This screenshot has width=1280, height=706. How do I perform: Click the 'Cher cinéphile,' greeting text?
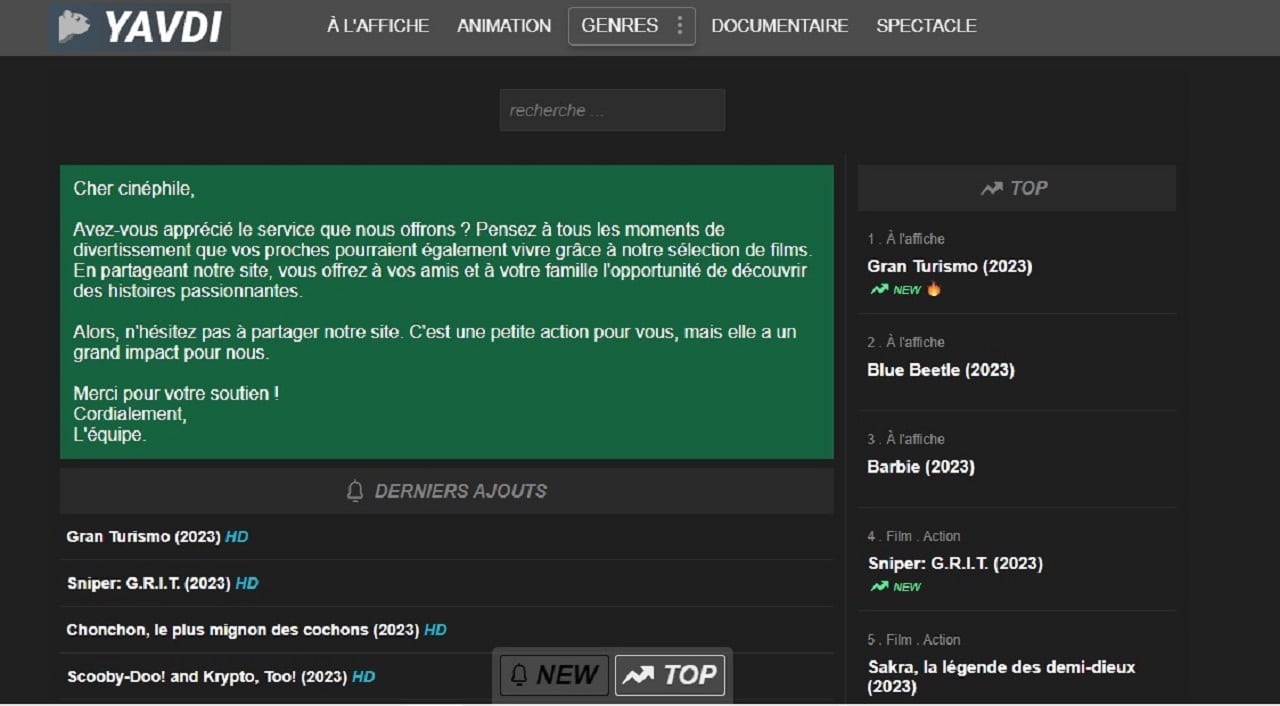pos(134,188)
